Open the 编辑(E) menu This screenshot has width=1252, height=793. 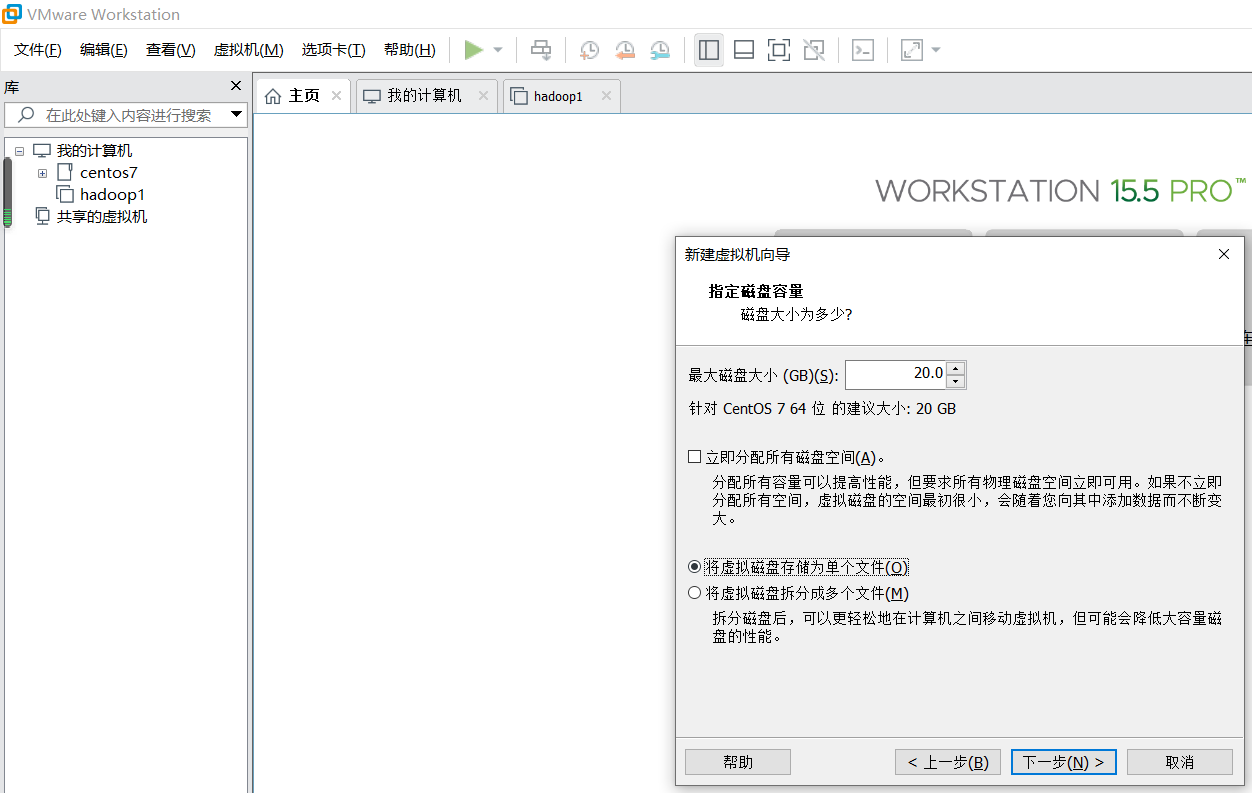[x=104, y=50]
